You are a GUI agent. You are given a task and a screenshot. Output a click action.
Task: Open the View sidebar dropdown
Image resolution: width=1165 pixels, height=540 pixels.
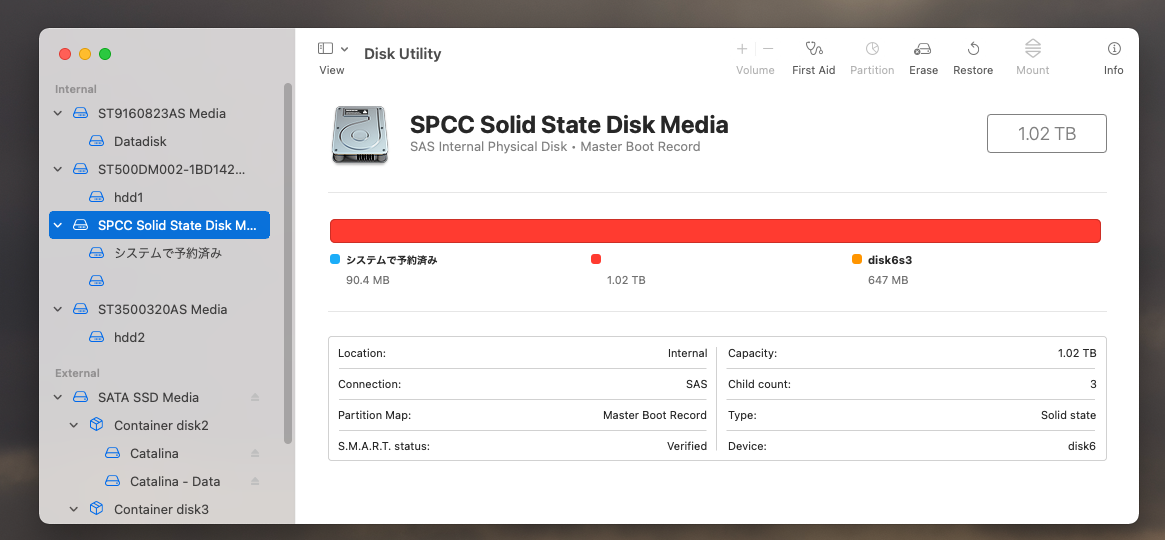point(332,49)
